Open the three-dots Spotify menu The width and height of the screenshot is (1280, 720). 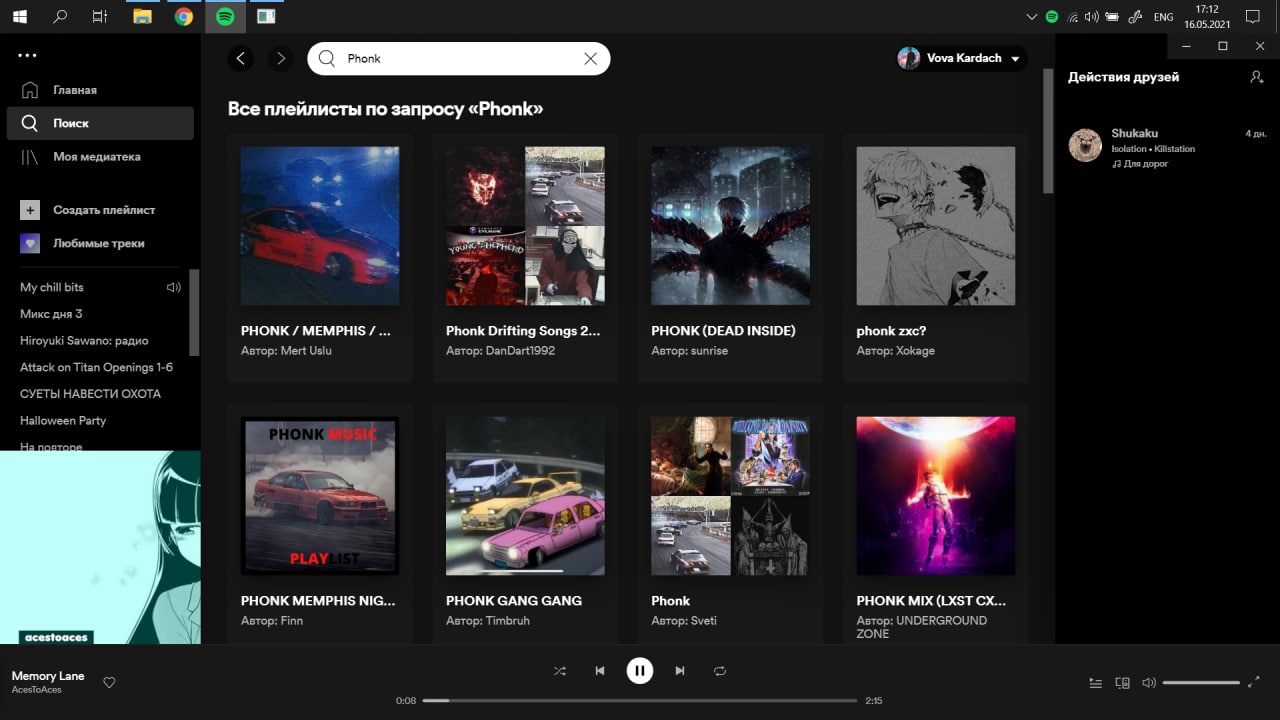pos(27,55)
